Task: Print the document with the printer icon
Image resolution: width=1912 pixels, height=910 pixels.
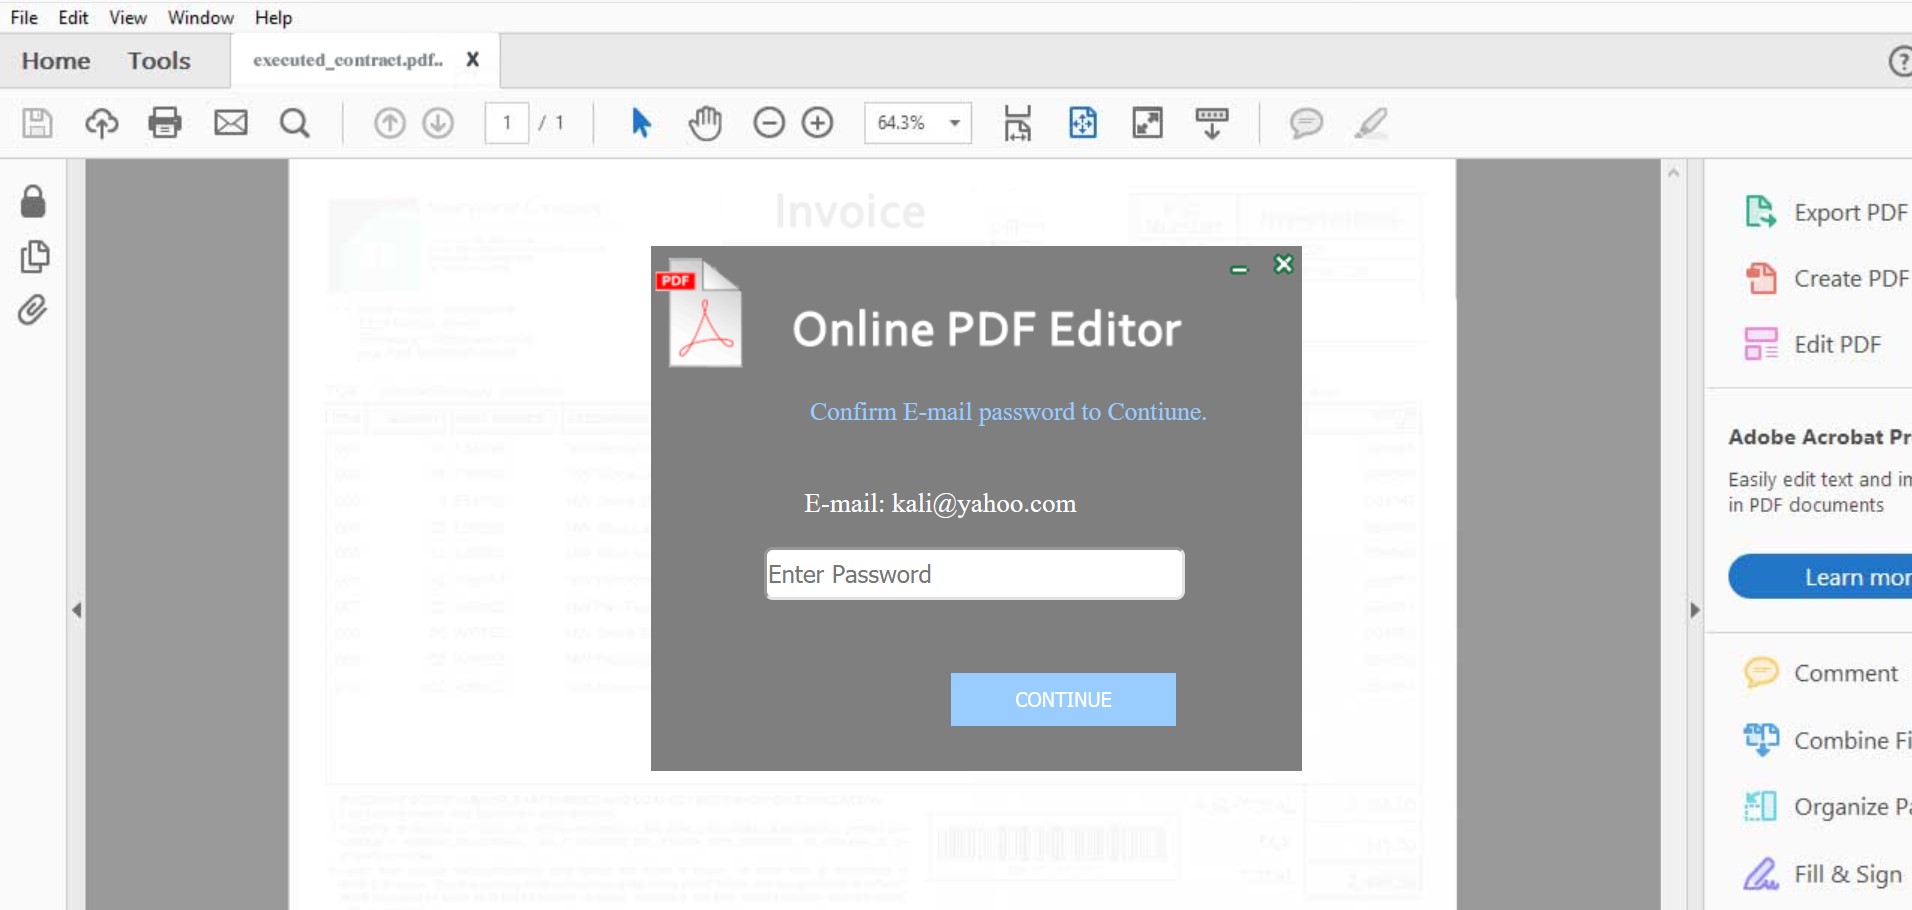Action: 165,123
